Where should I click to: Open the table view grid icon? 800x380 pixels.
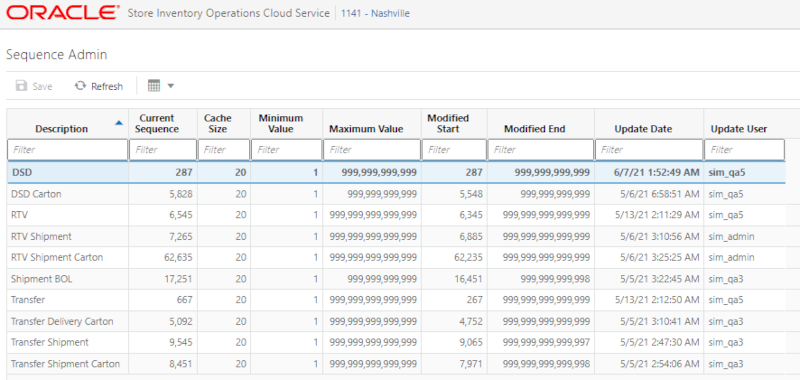point(154,86)
